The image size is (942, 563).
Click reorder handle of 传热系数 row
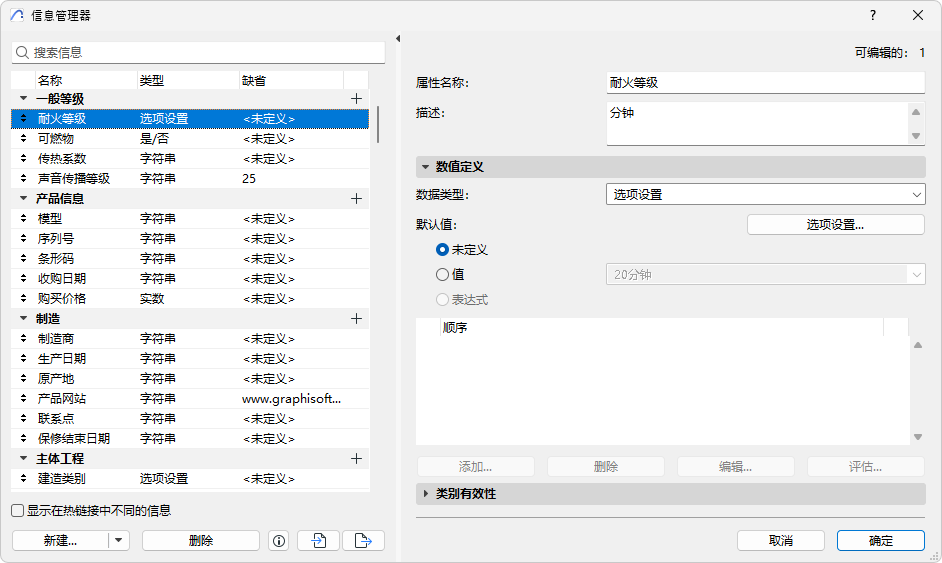coord(23,159)
